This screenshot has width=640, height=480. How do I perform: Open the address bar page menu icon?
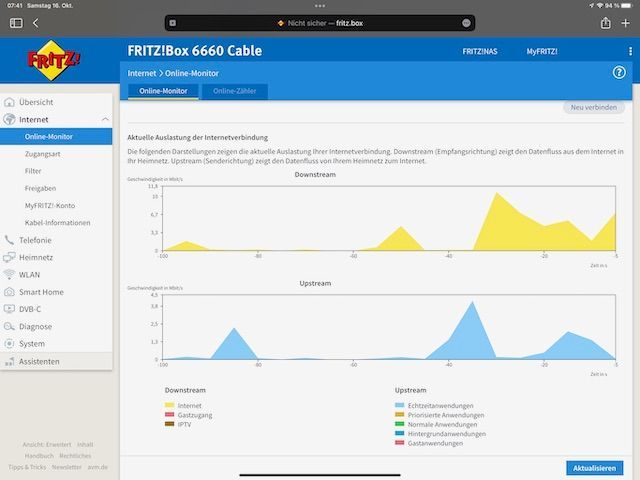click(x=467, y=23)
